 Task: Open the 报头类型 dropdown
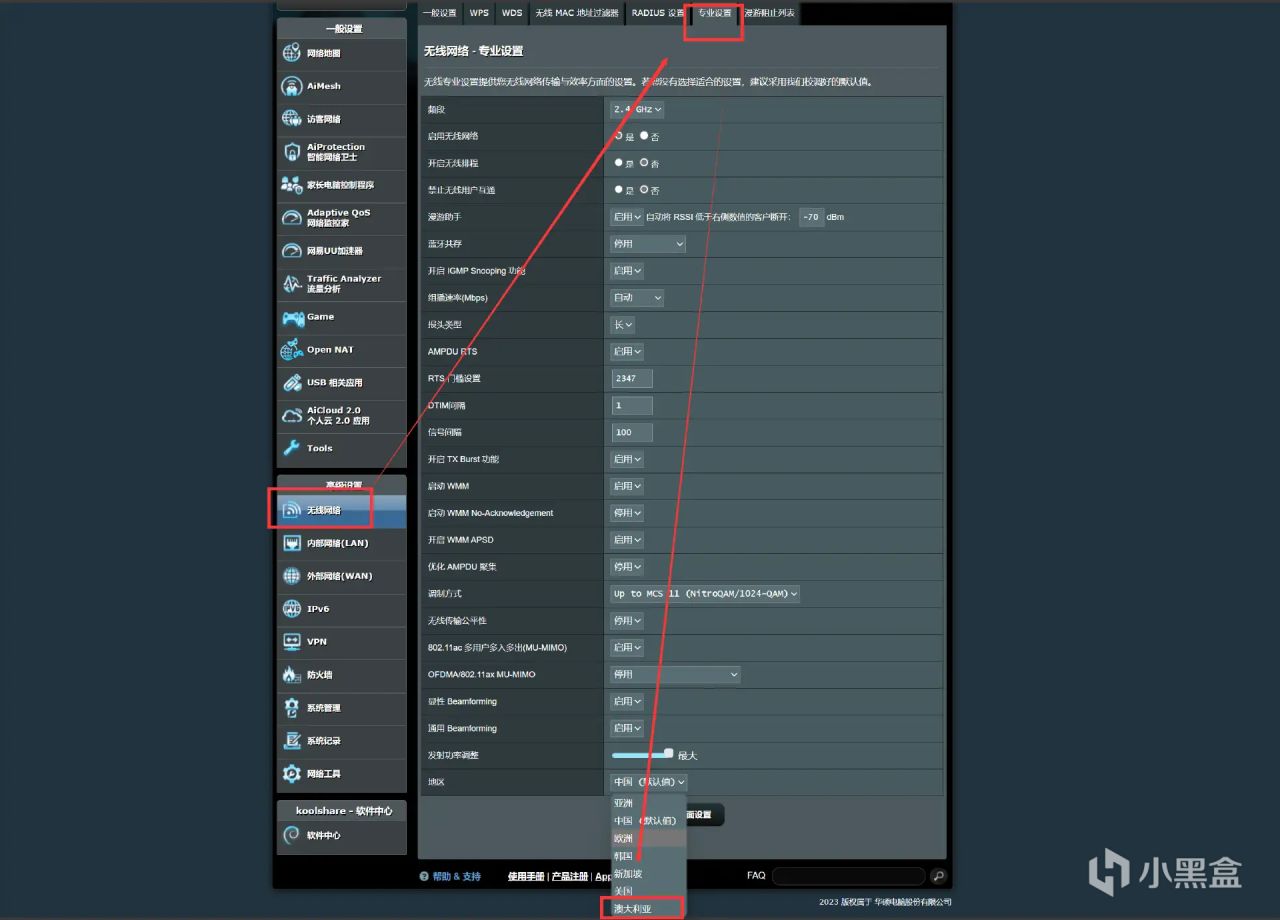point(622,325)
